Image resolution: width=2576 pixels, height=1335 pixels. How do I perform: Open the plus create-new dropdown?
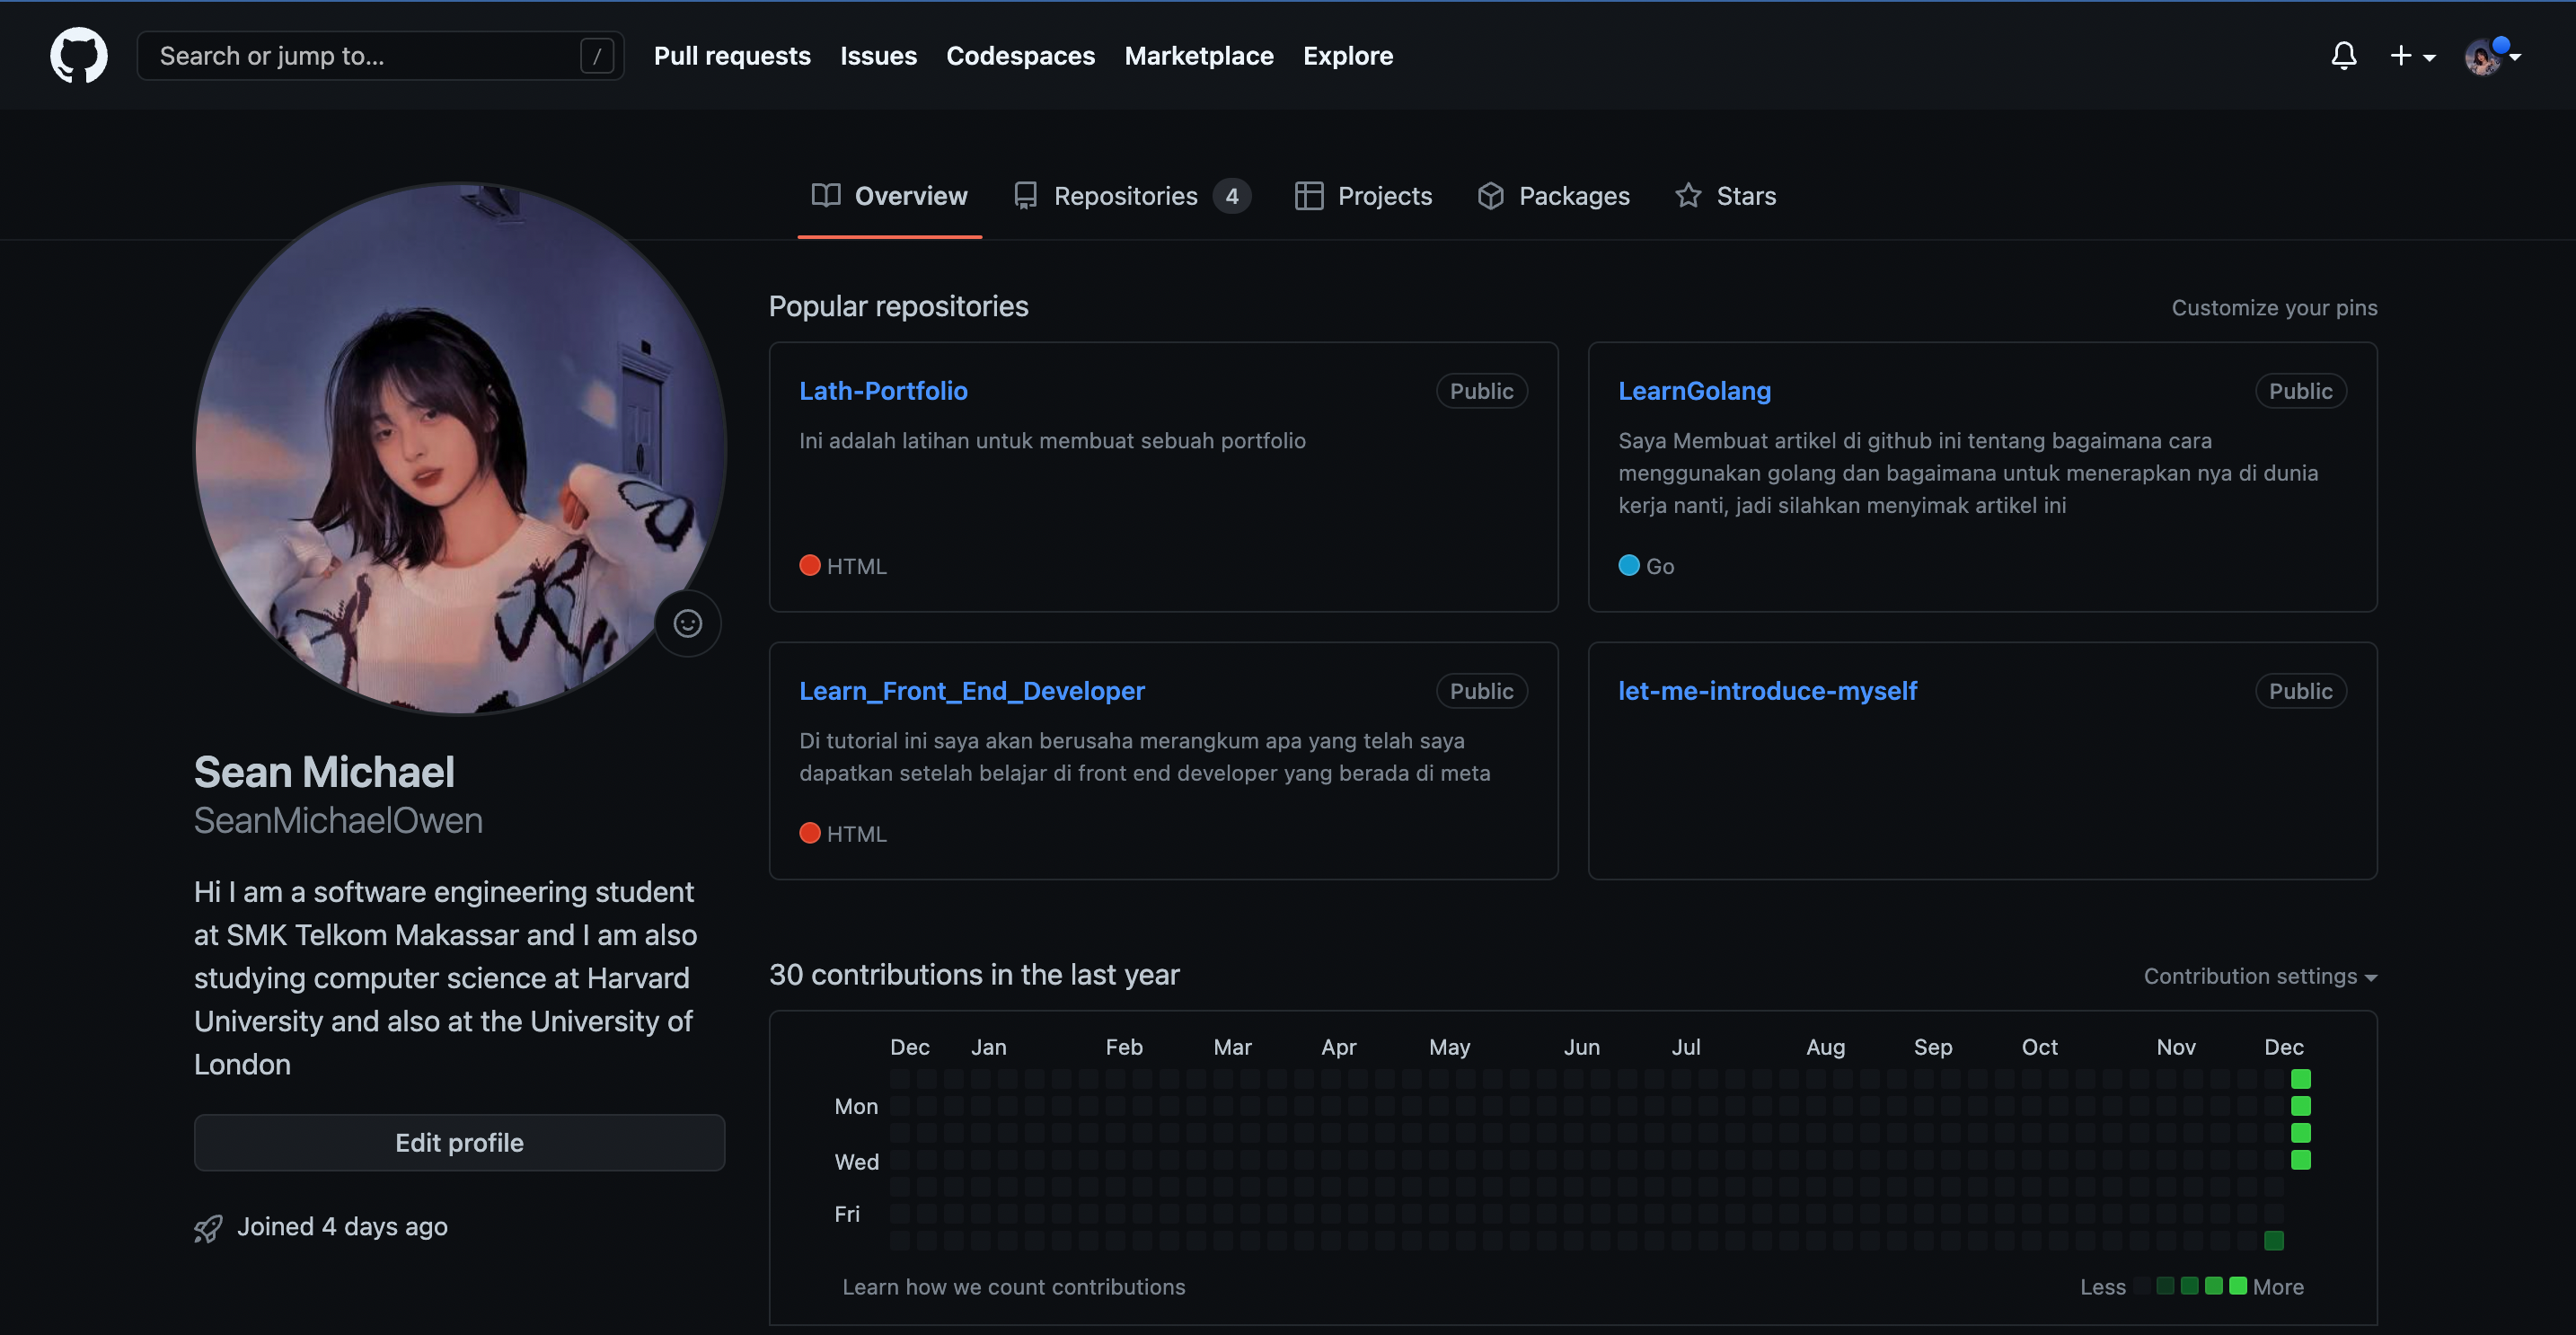tap(2412, 56)
